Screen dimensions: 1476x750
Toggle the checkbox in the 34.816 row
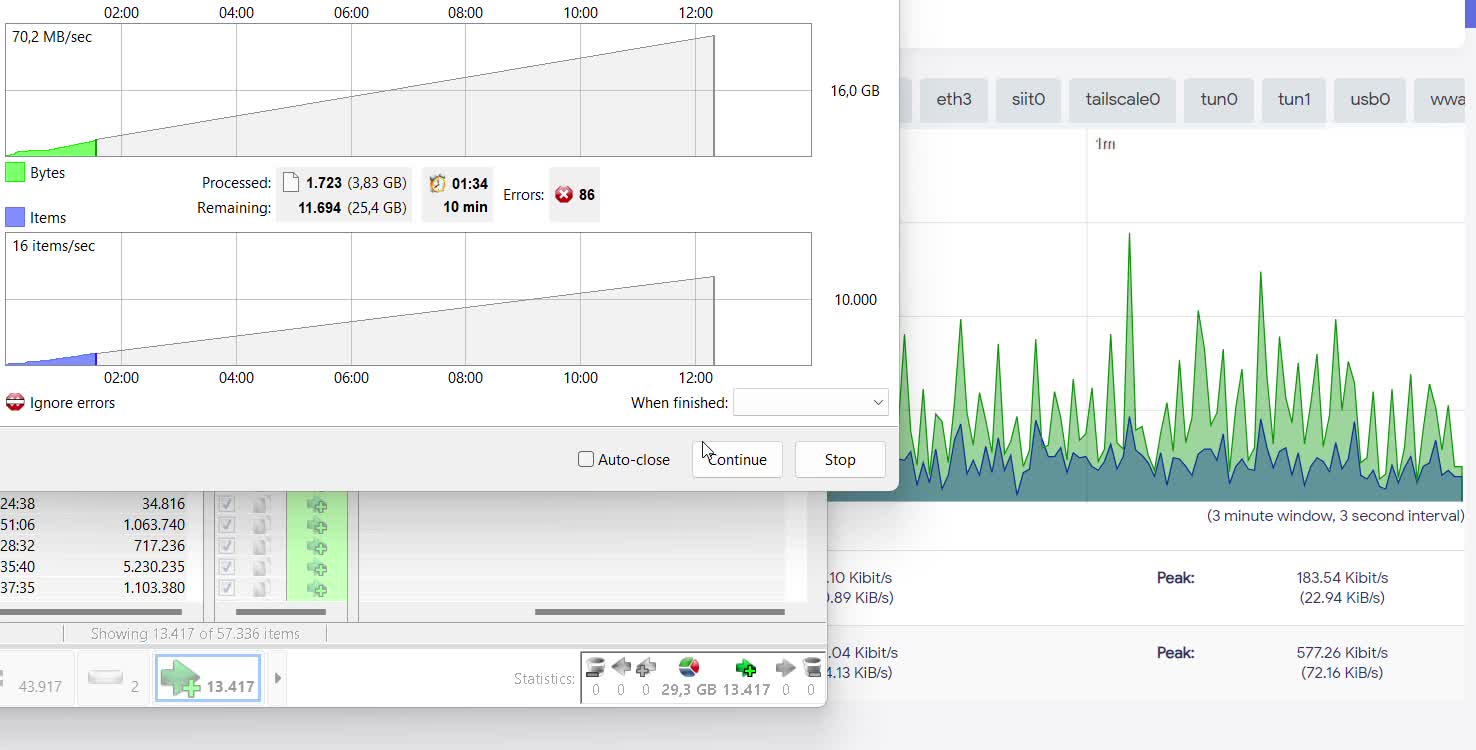[226, 504]
